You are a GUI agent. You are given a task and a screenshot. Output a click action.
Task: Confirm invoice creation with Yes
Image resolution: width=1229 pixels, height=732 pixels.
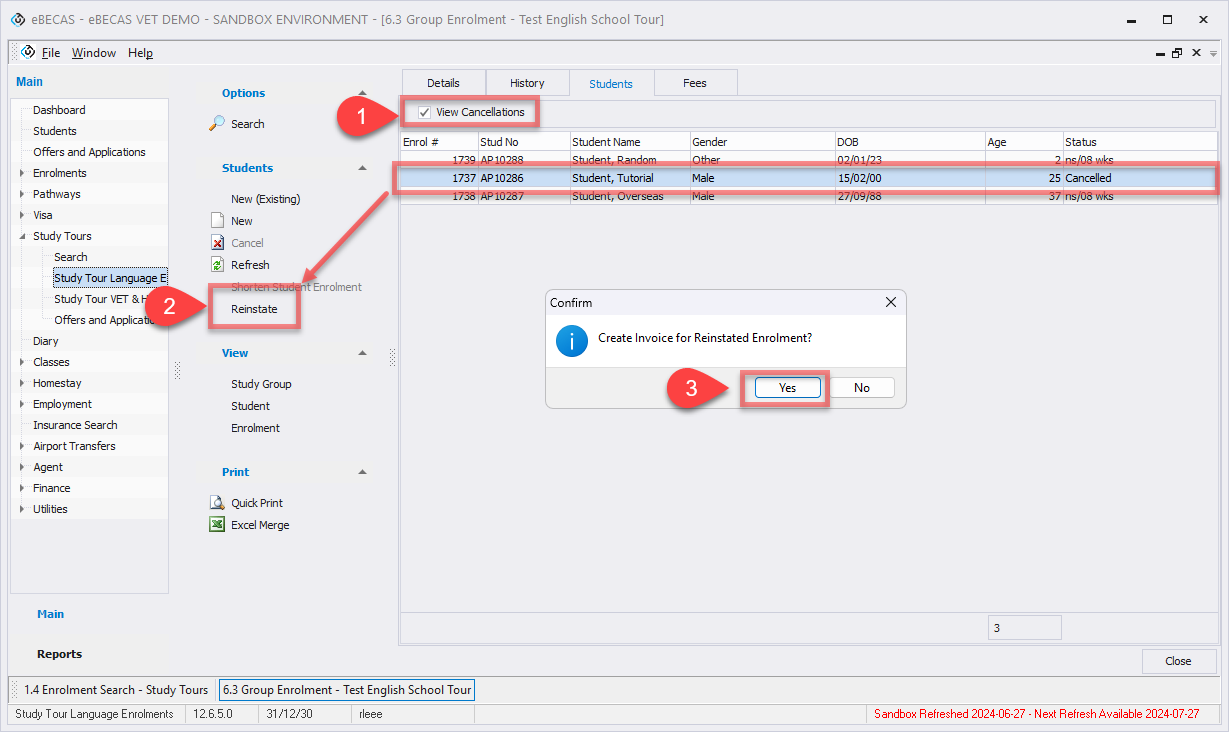pyautogui.click(x=787, y=388)
